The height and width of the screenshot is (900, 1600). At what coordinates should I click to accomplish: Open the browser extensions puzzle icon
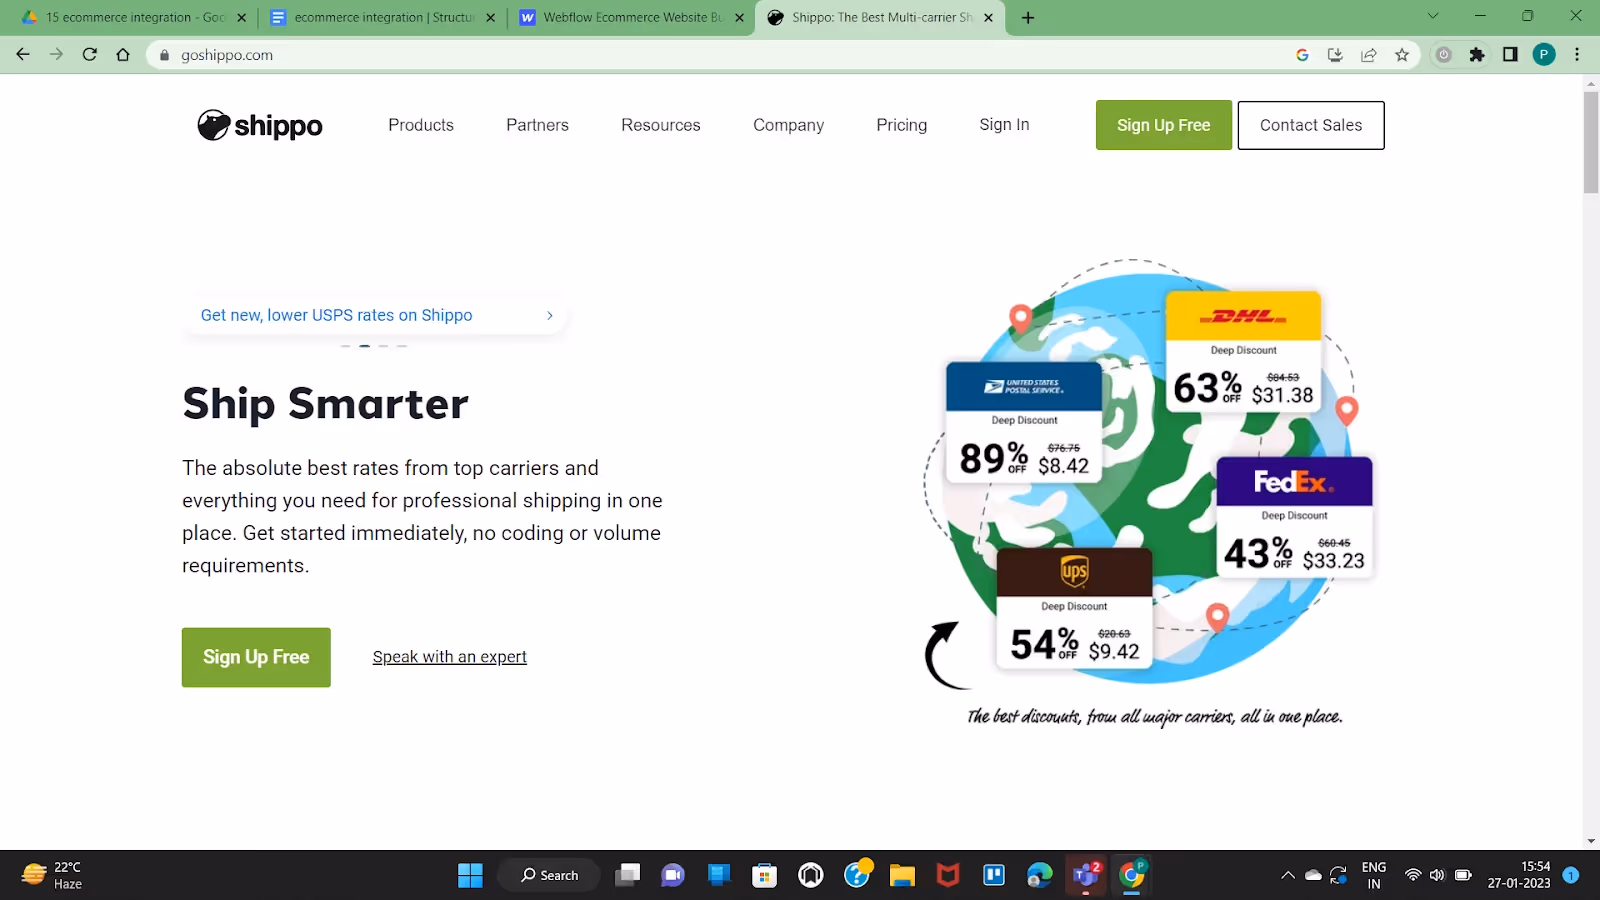click(1477, 55)
